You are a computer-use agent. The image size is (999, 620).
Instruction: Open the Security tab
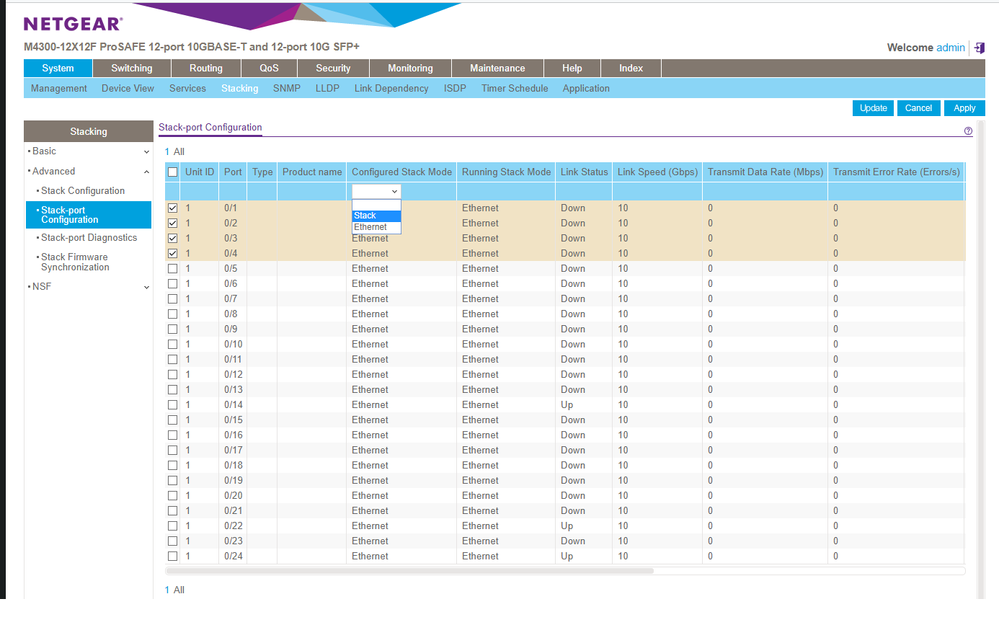[x=333, y=68]
